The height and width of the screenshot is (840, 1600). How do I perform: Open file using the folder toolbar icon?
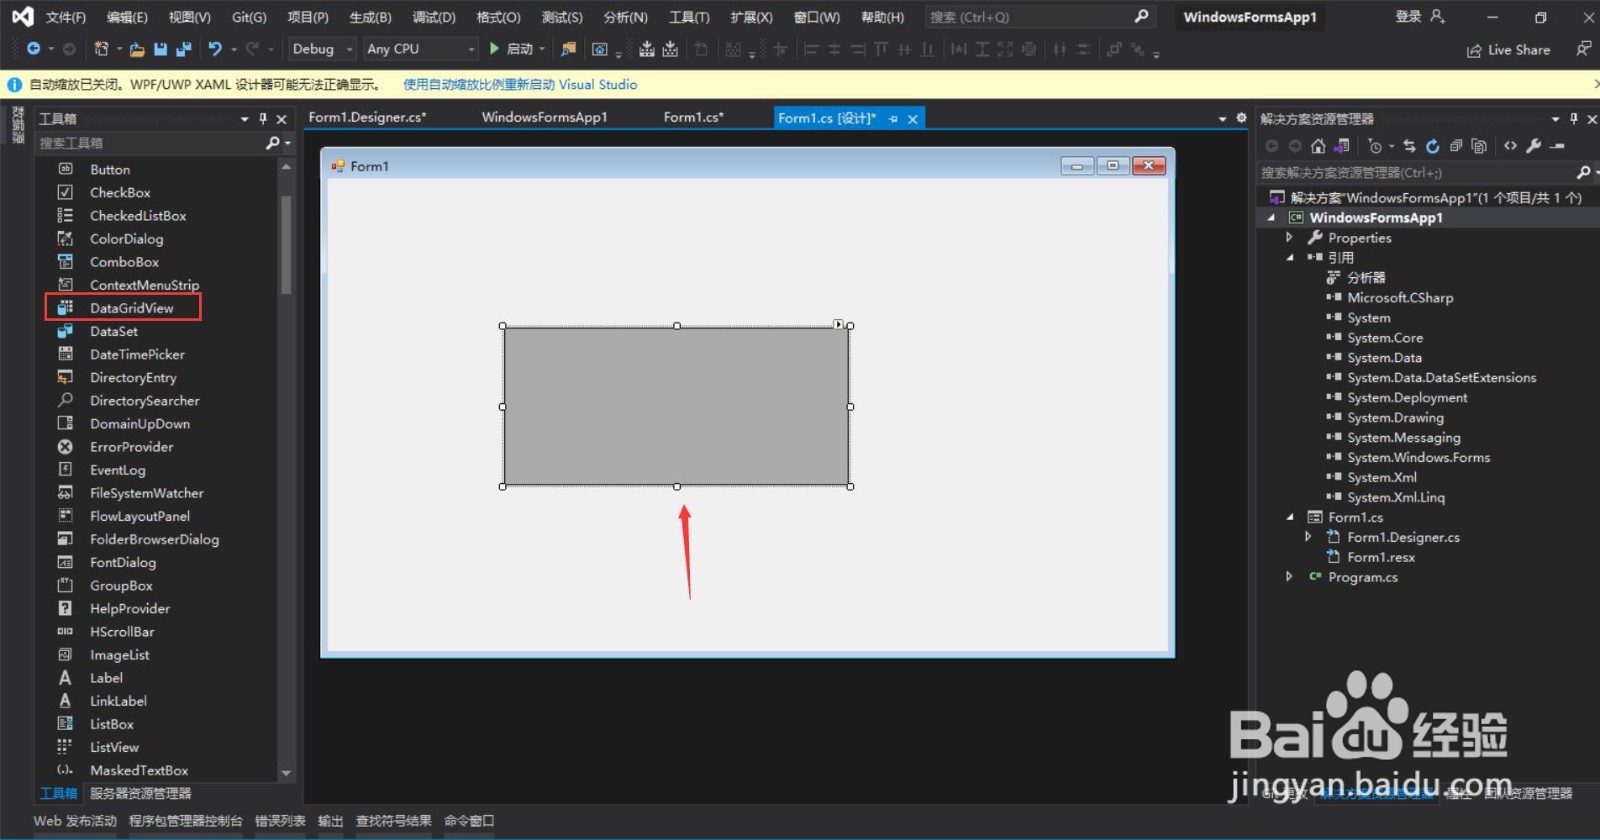coord(137,49)
